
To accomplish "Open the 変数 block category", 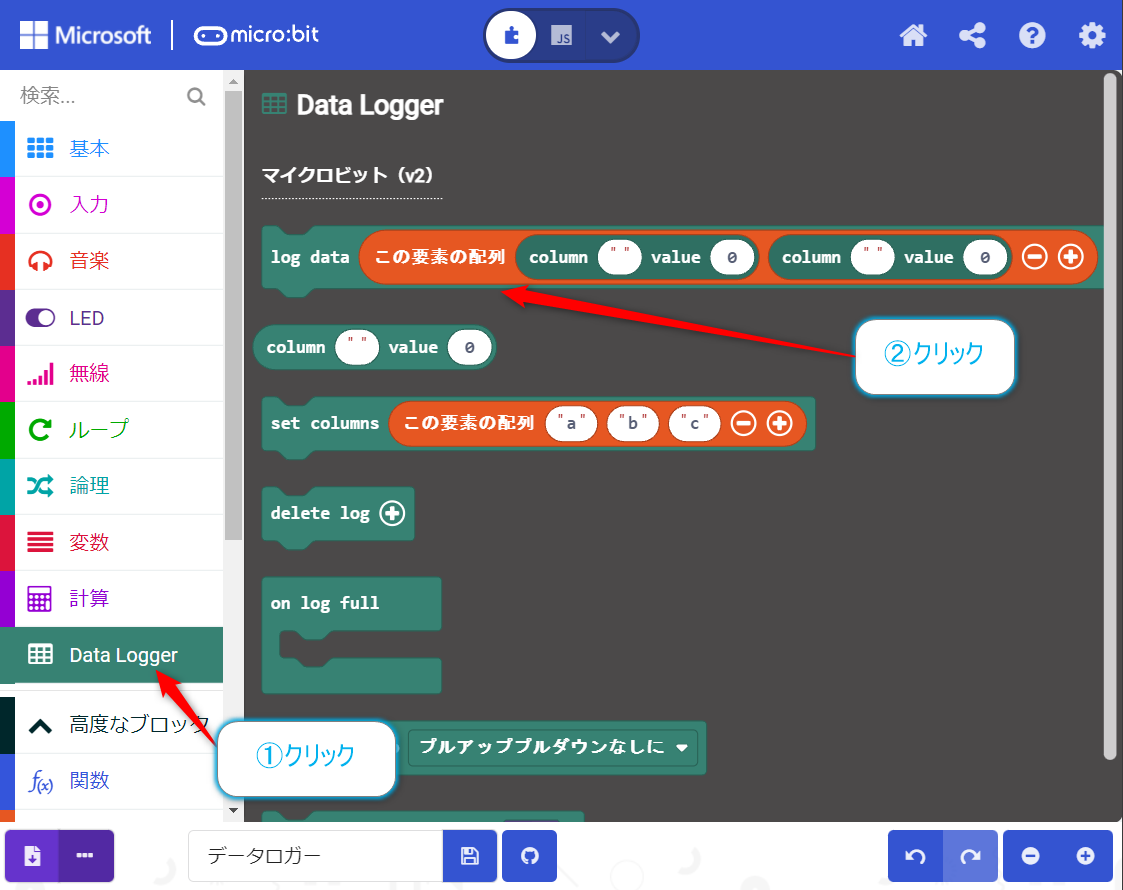I will point(112,542).
